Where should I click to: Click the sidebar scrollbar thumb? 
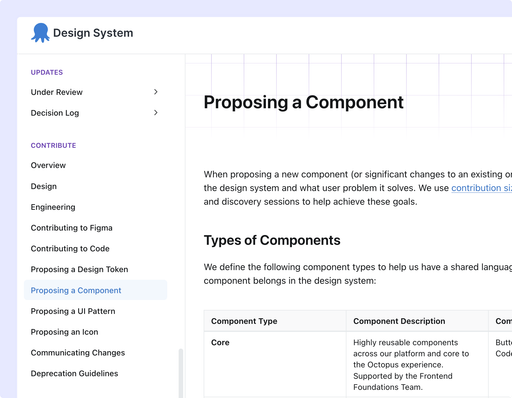click(181, 373)
